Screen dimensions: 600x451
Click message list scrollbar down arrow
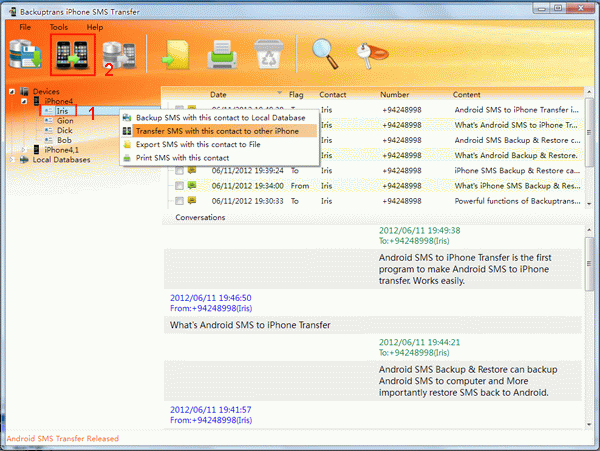[x=589, y=204]
